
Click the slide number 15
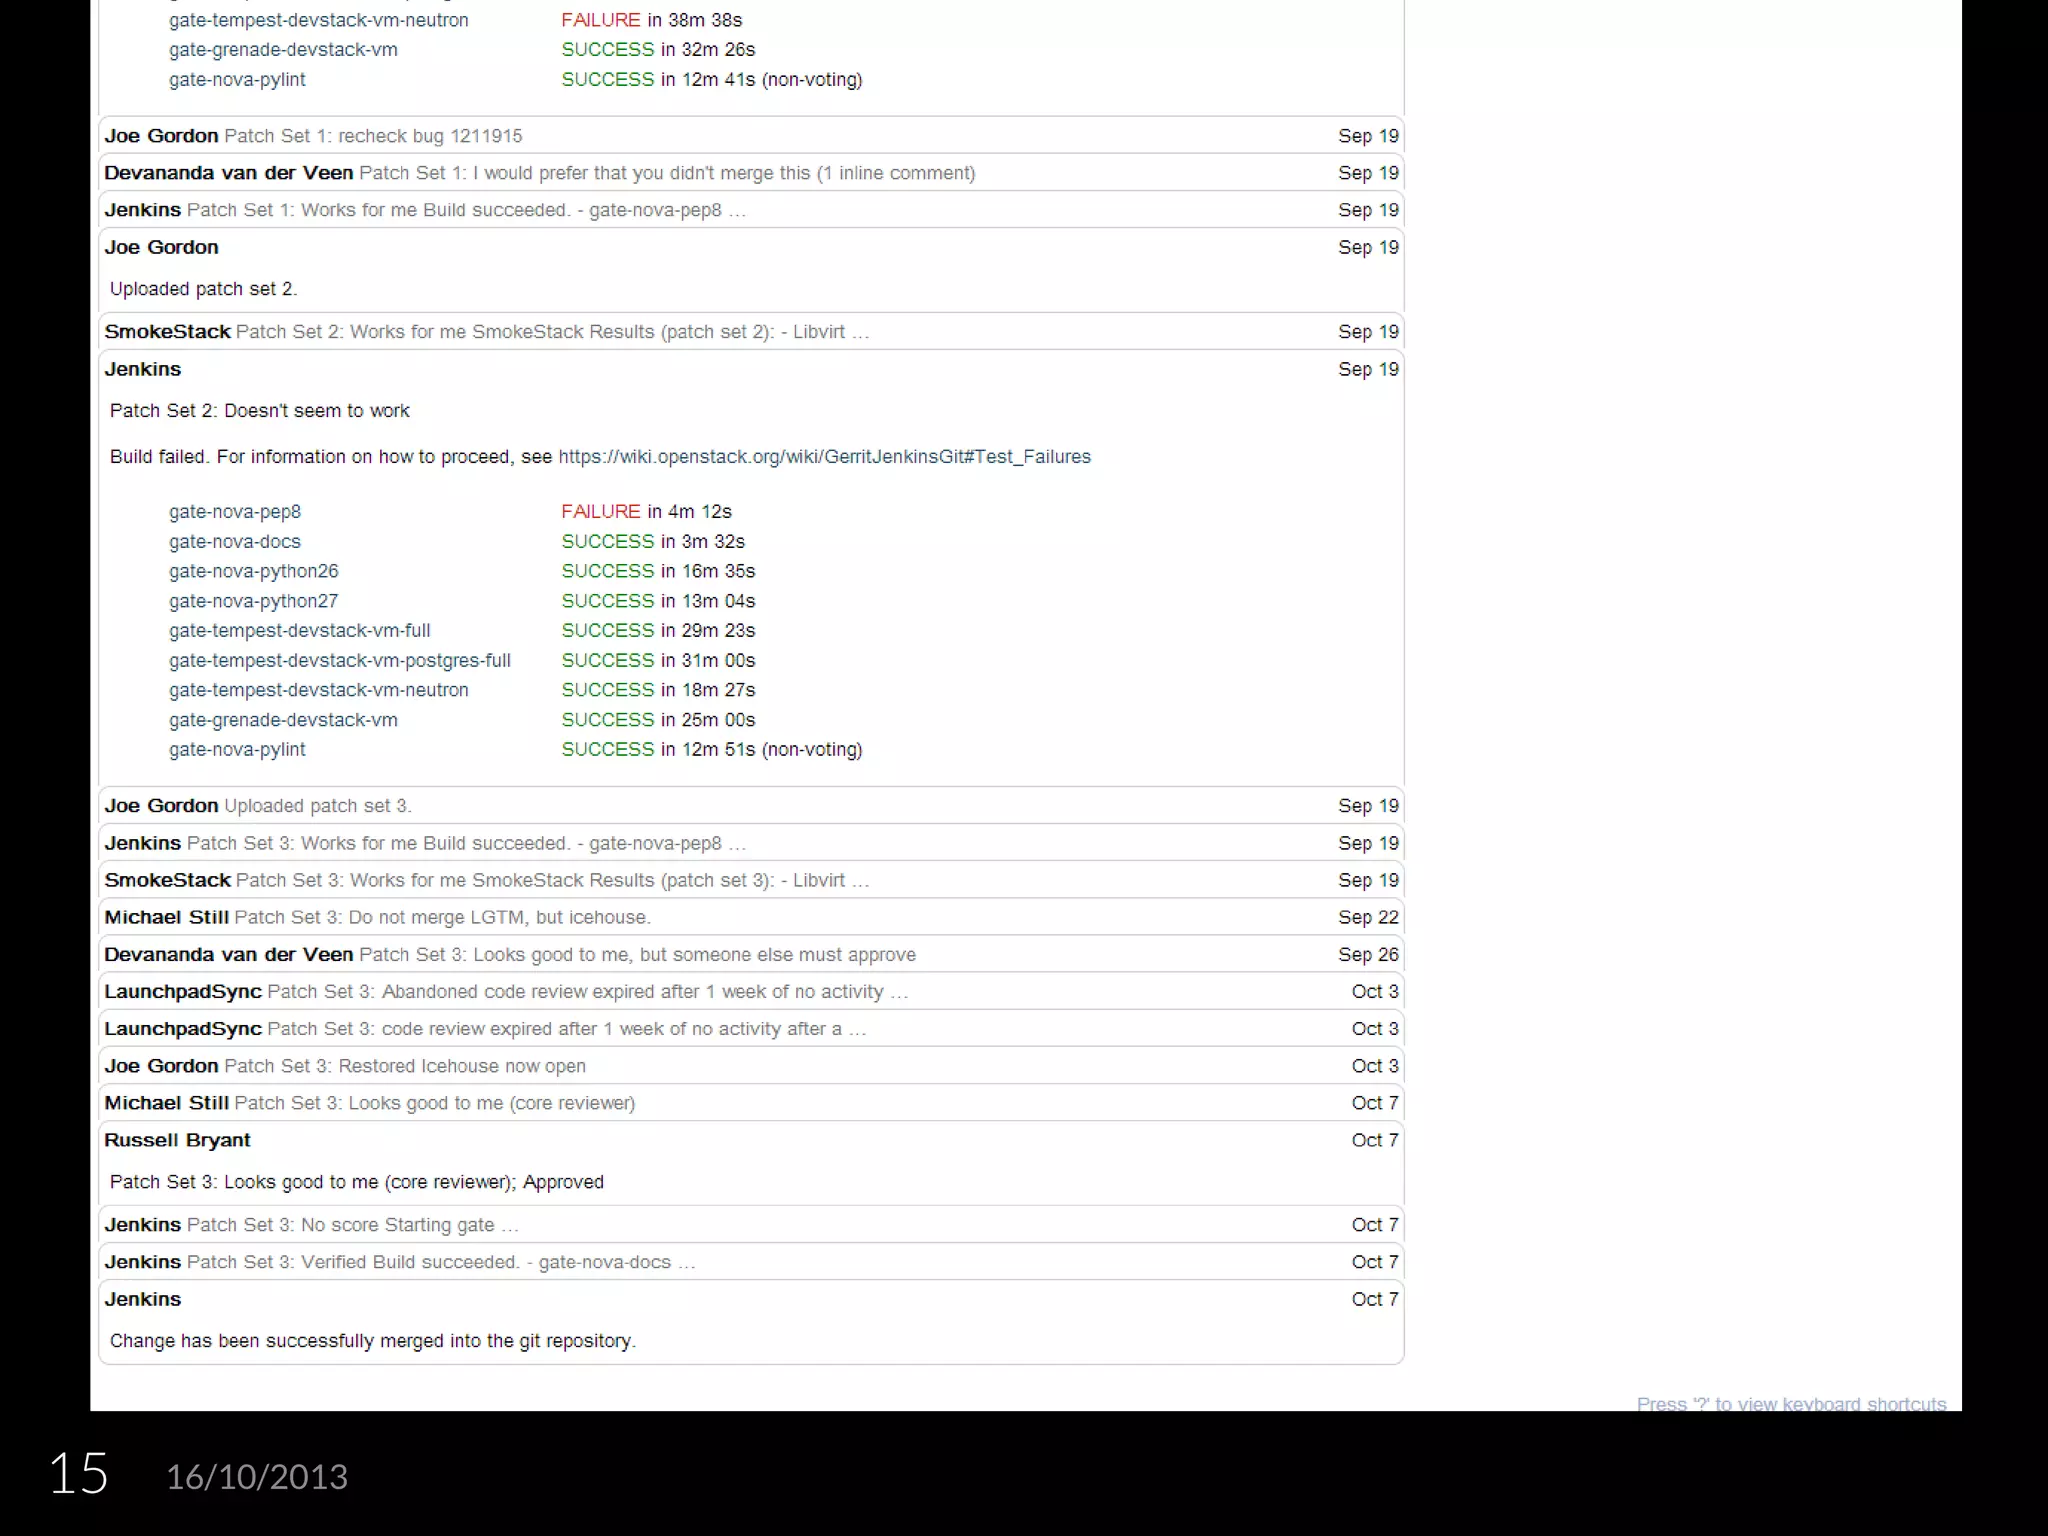pos(78,1474)
